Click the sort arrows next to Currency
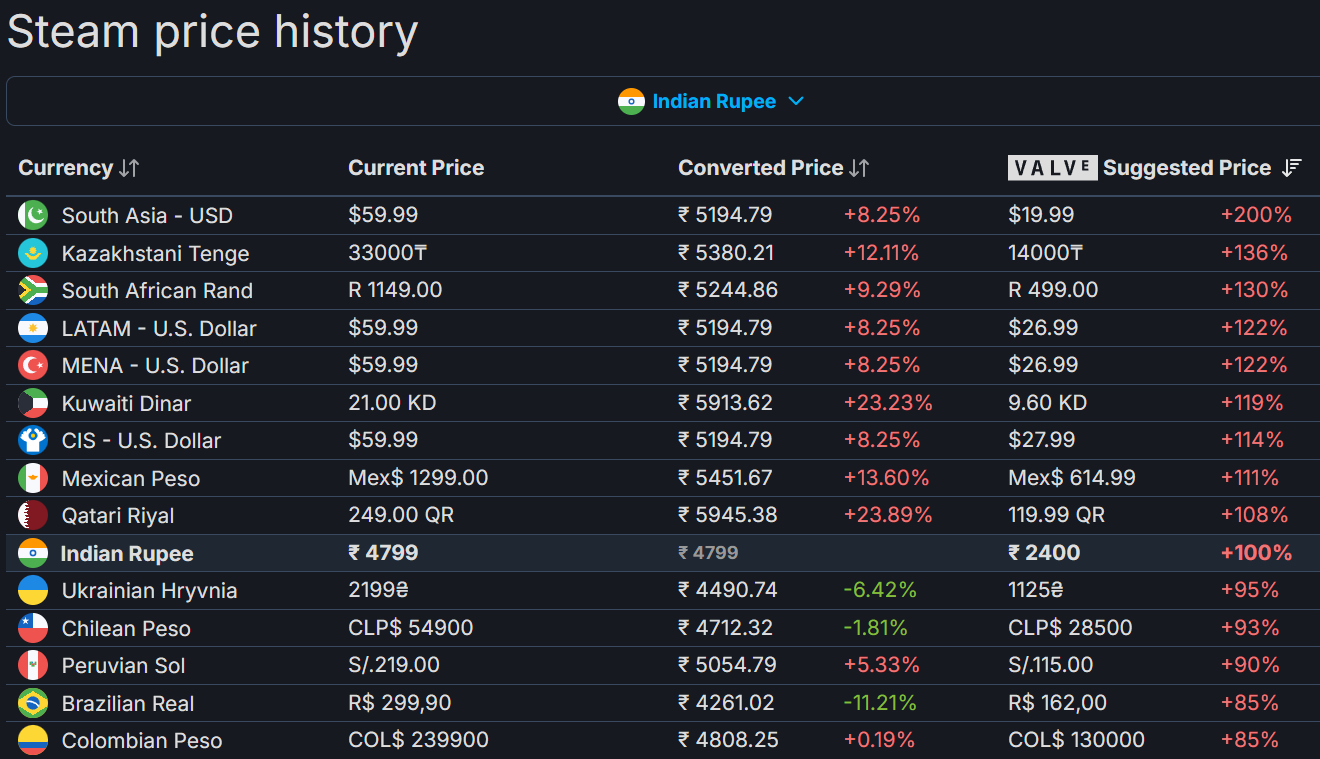 click(x=129, y=168)
